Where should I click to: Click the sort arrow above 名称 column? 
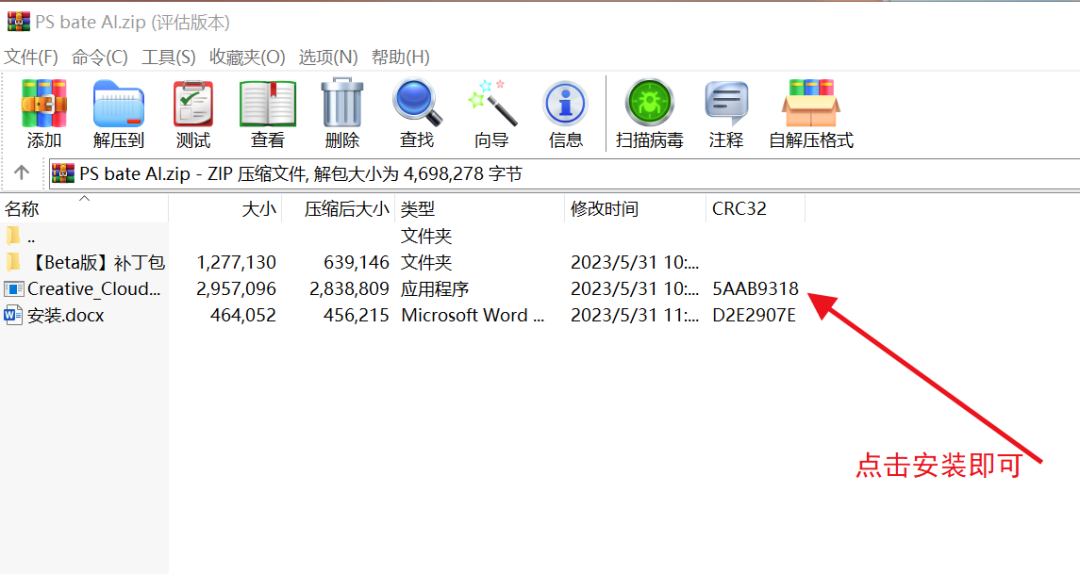(x=84, y=198)
